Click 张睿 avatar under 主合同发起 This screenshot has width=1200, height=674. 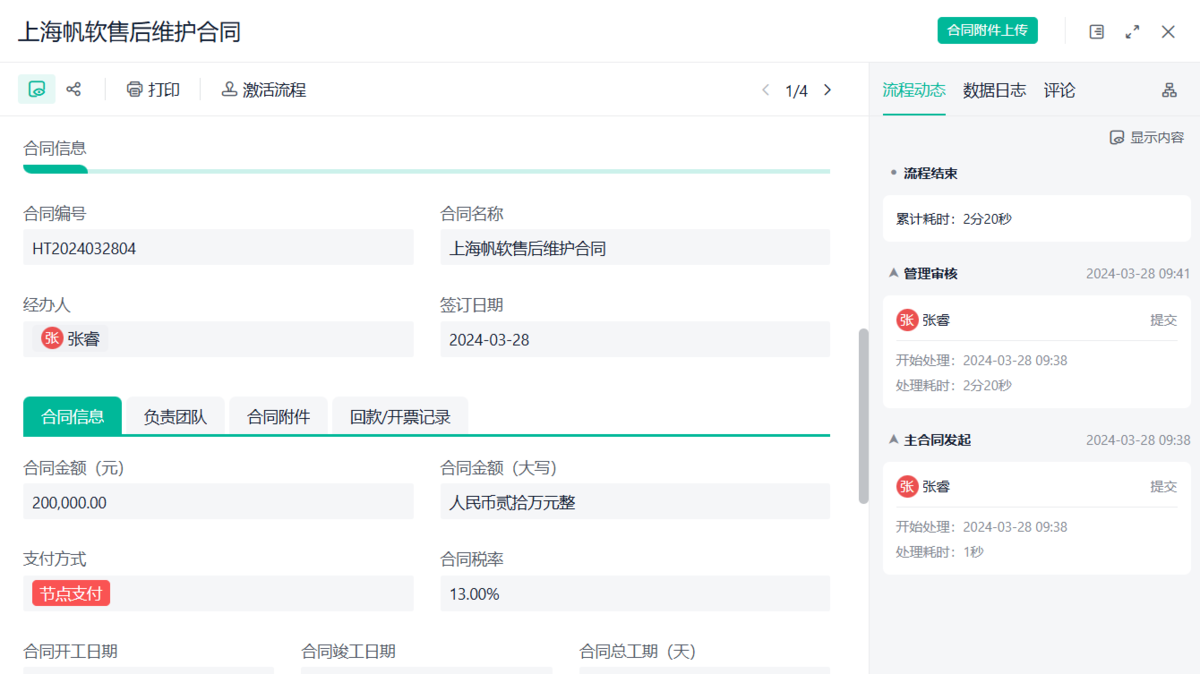(907, 487)
